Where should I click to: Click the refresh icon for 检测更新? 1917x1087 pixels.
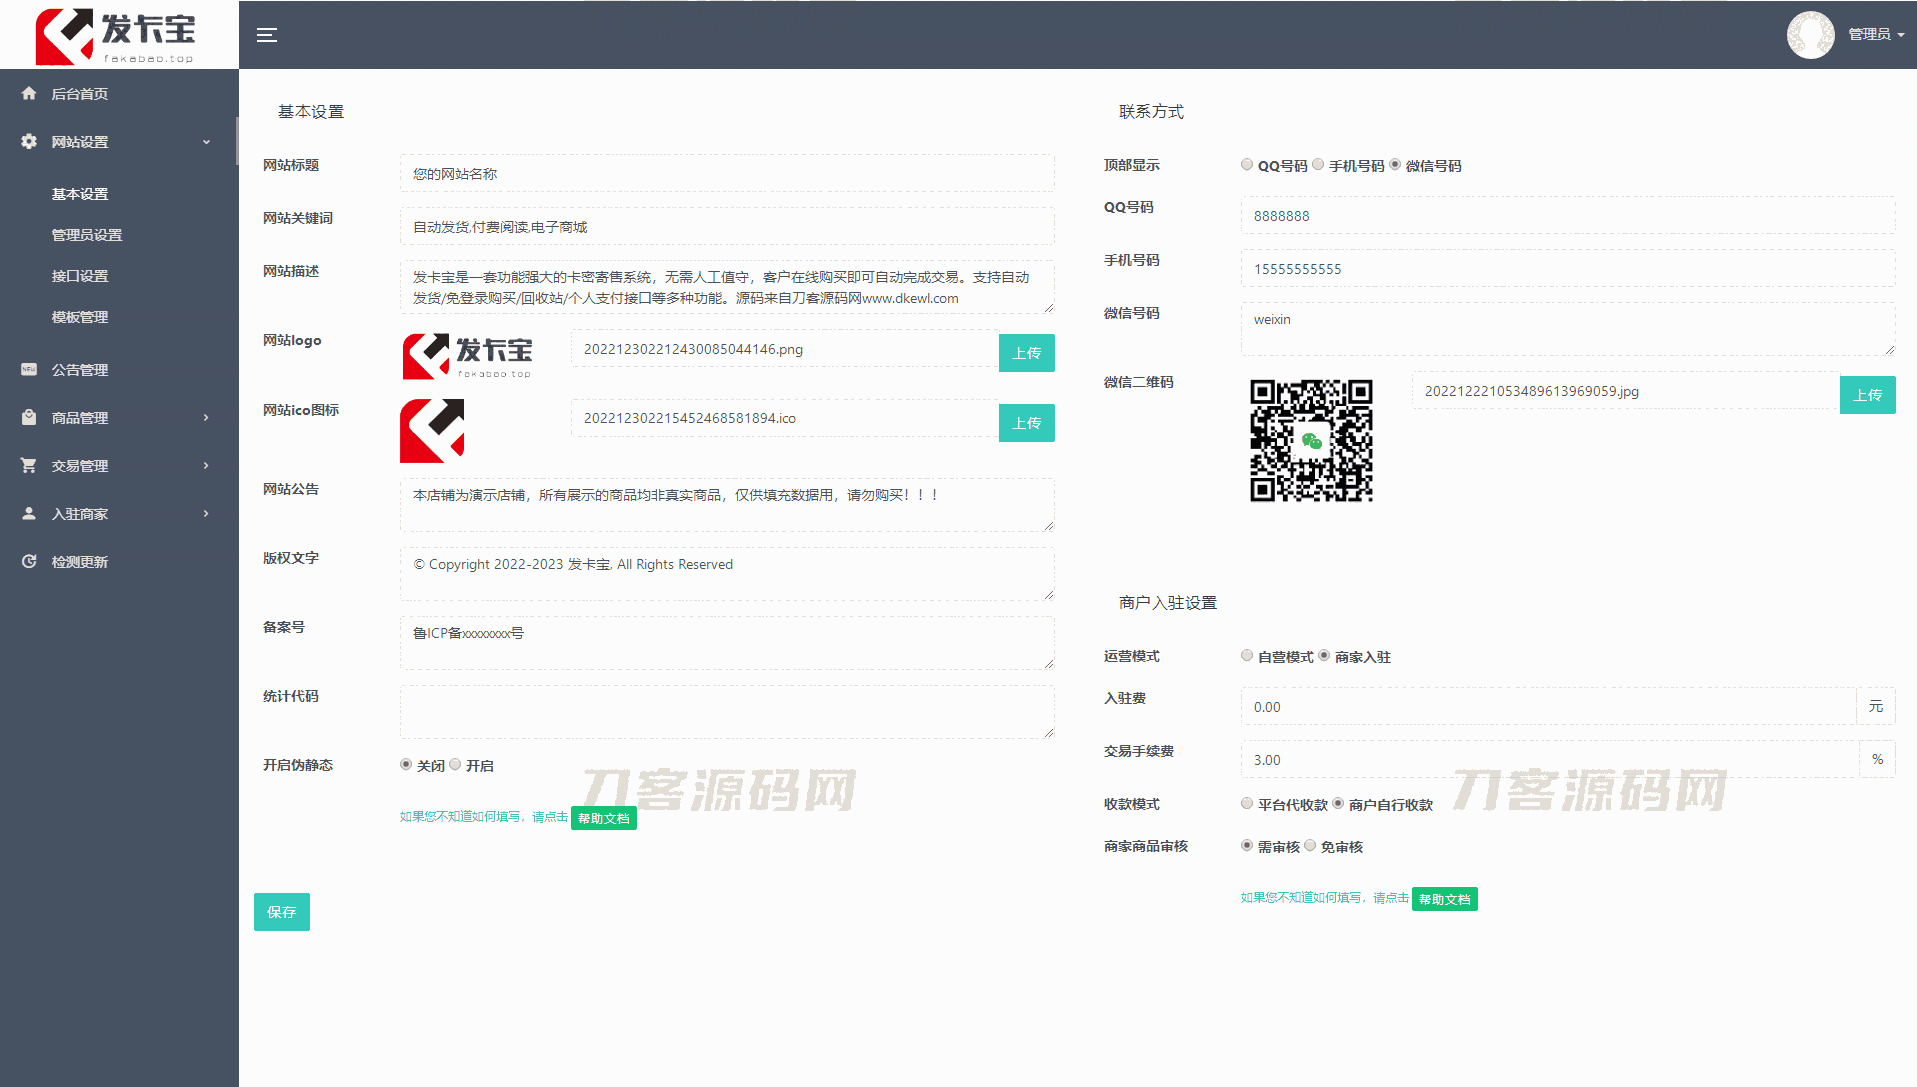click(x=29, y=562)
